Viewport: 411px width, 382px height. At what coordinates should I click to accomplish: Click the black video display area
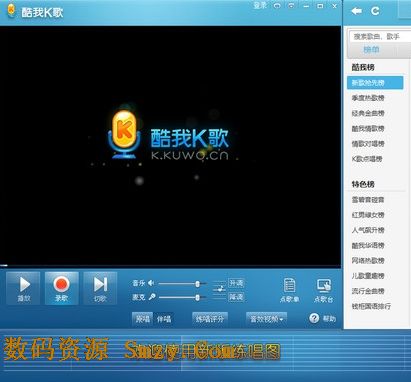(170, 145)
